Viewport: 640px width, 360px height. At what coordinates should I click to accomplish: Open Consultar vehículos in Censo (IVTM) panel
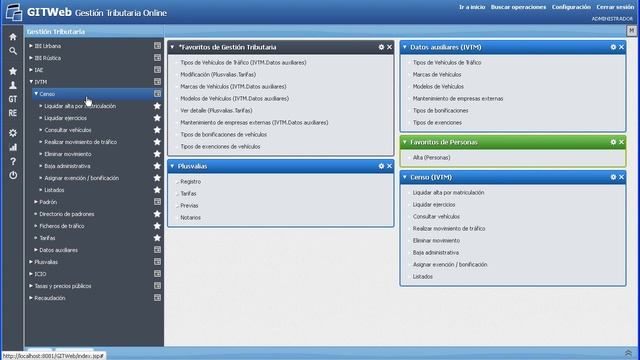coord(436,216)
